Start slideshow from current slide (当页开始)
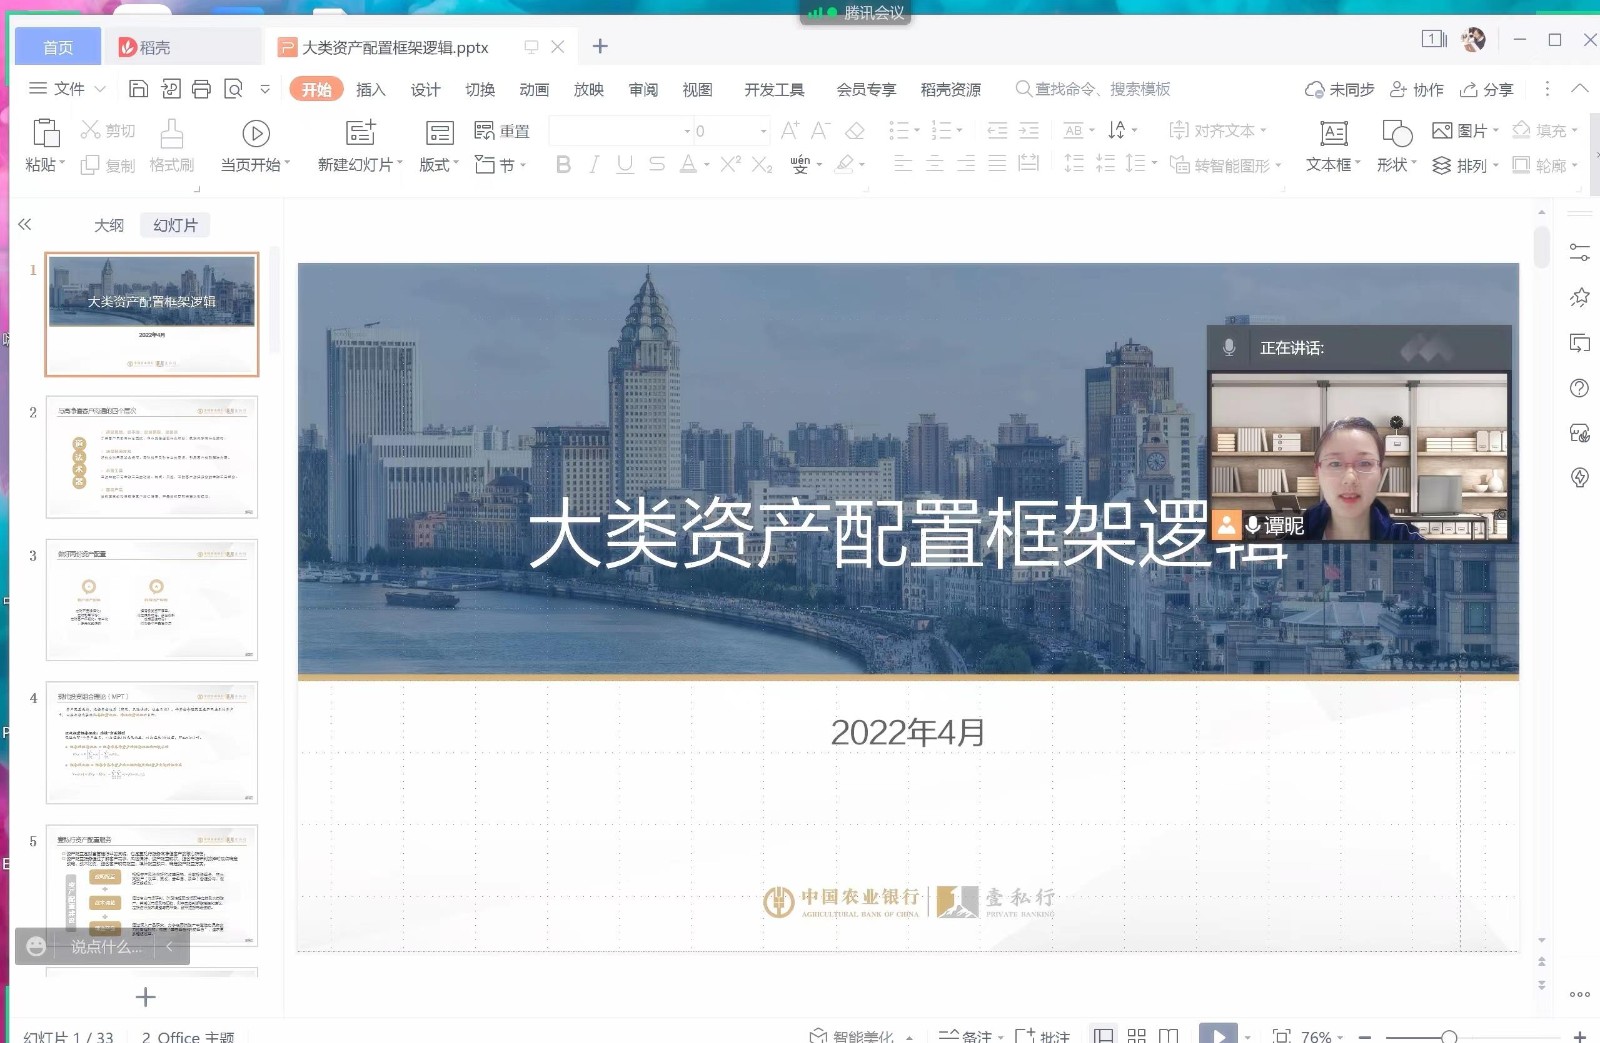Image resolution: width=1600 pixels, height=1043 pixels. (256, 145)
